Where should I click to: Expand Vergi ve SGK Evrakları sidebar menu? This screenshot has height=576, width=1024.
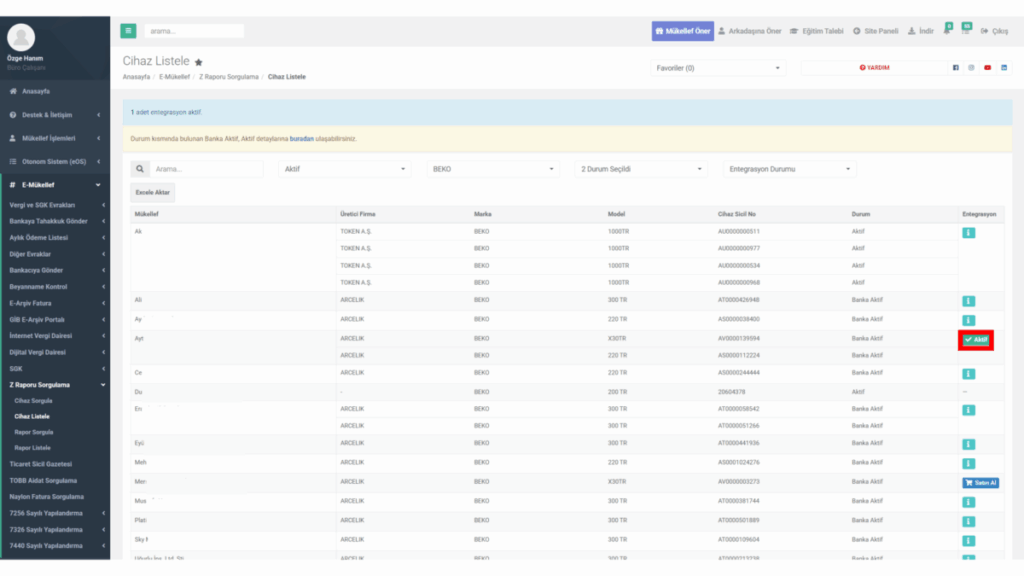click(x=56, y=205)
